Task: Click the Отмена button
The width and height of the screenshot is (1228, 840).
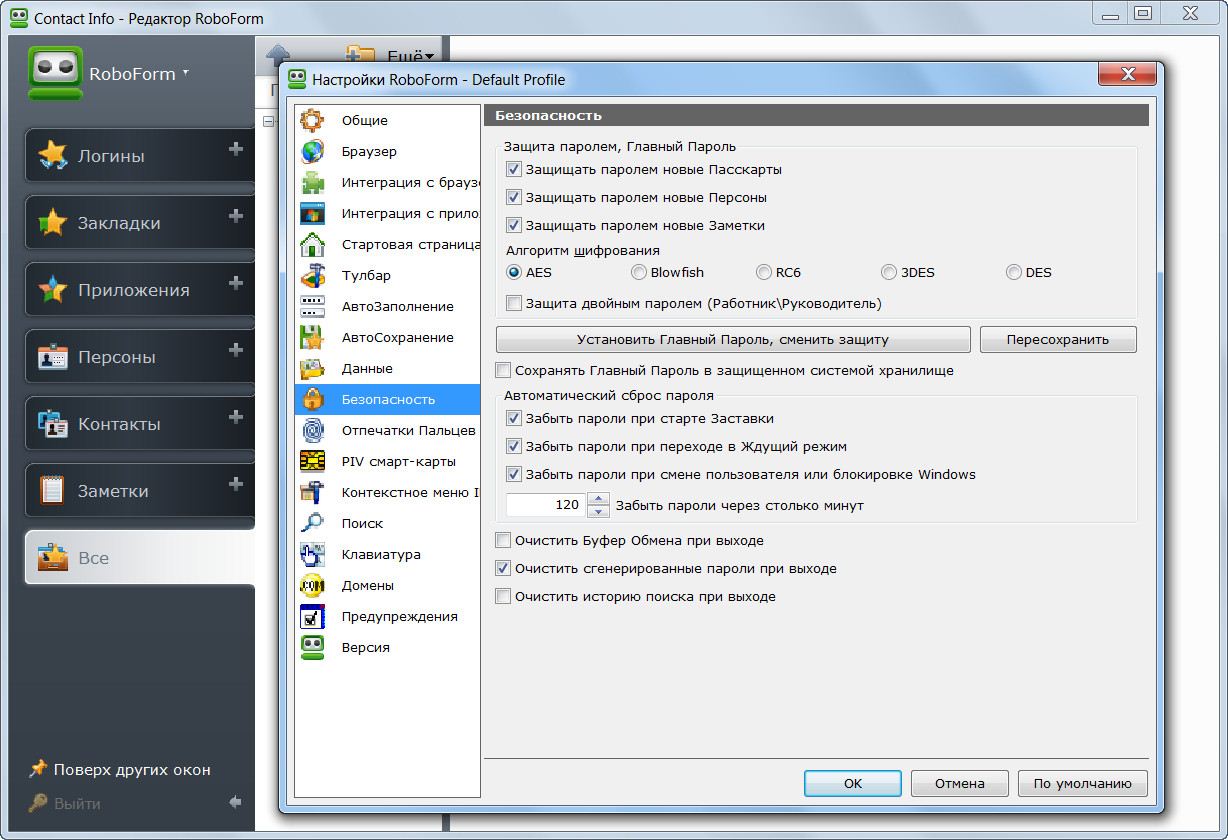Action: [960, 783]
